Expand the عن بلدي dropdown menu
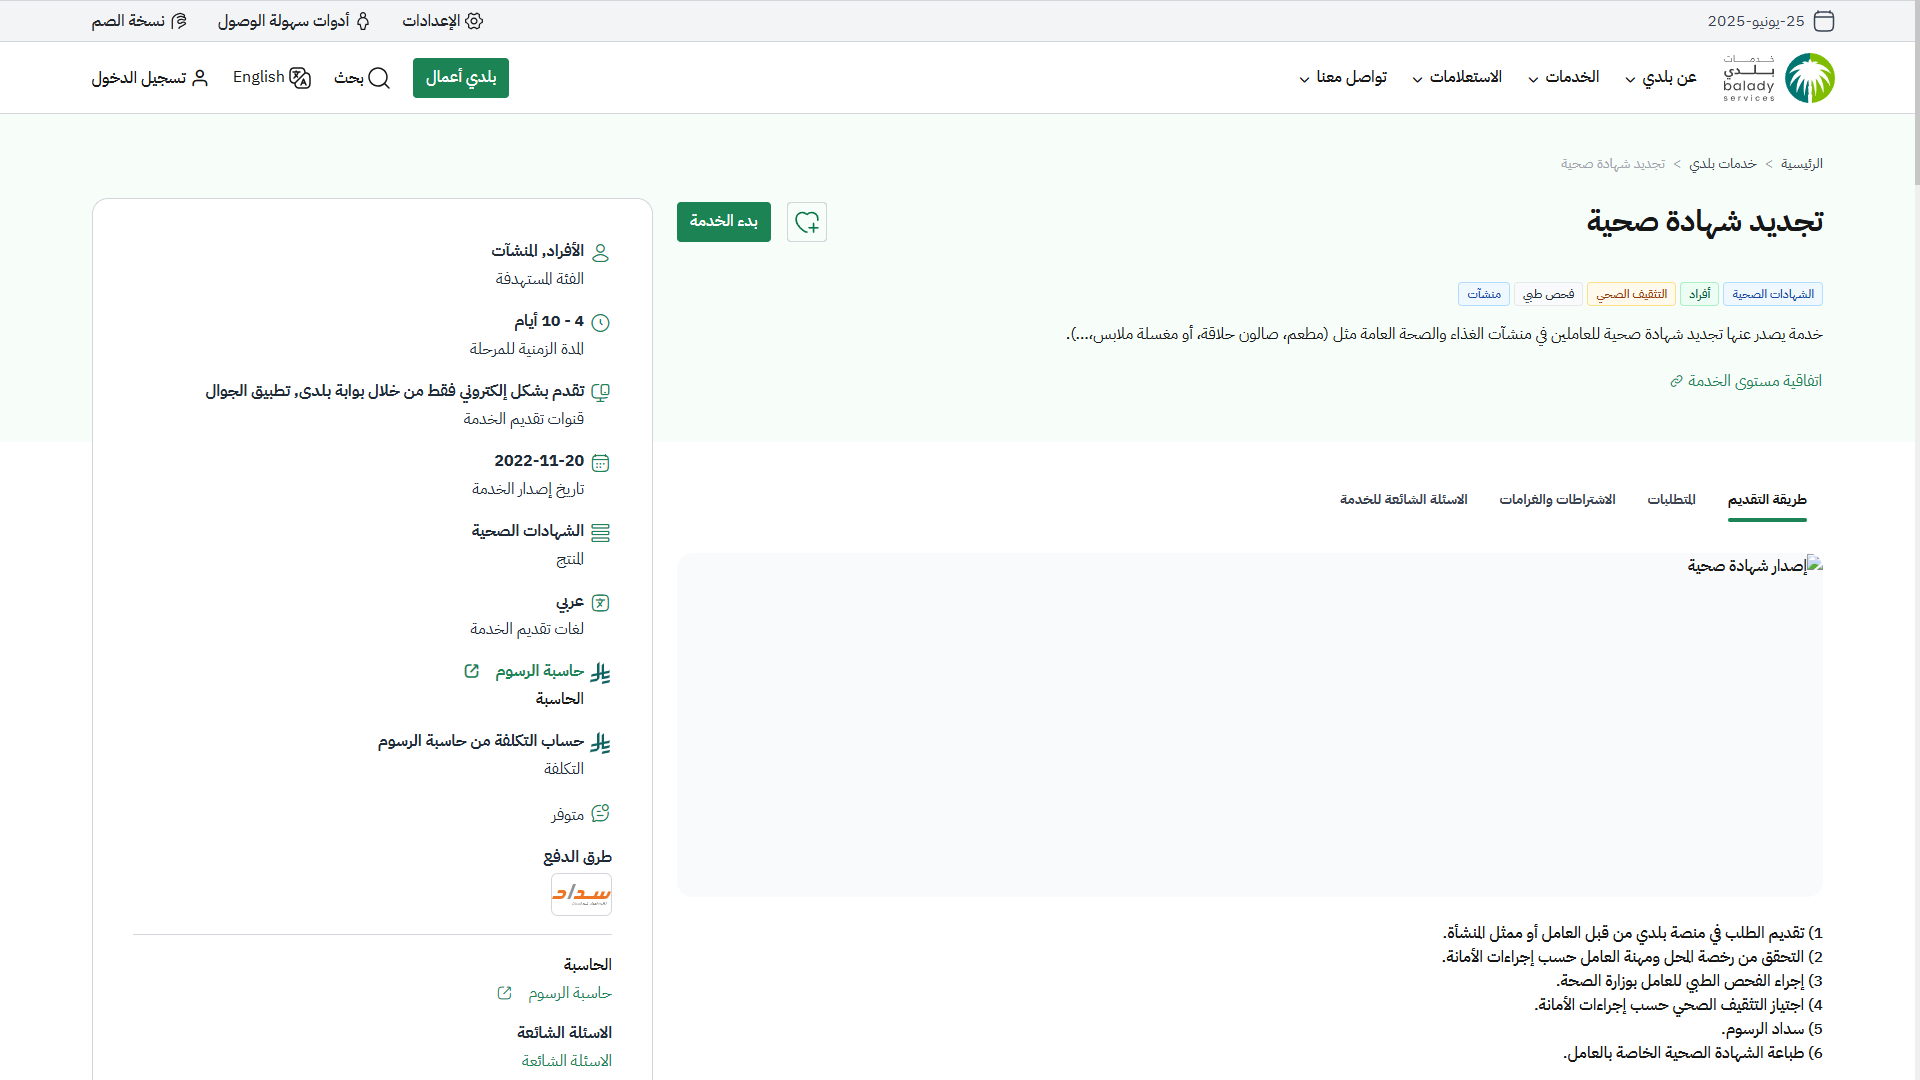 [1660, 78]
